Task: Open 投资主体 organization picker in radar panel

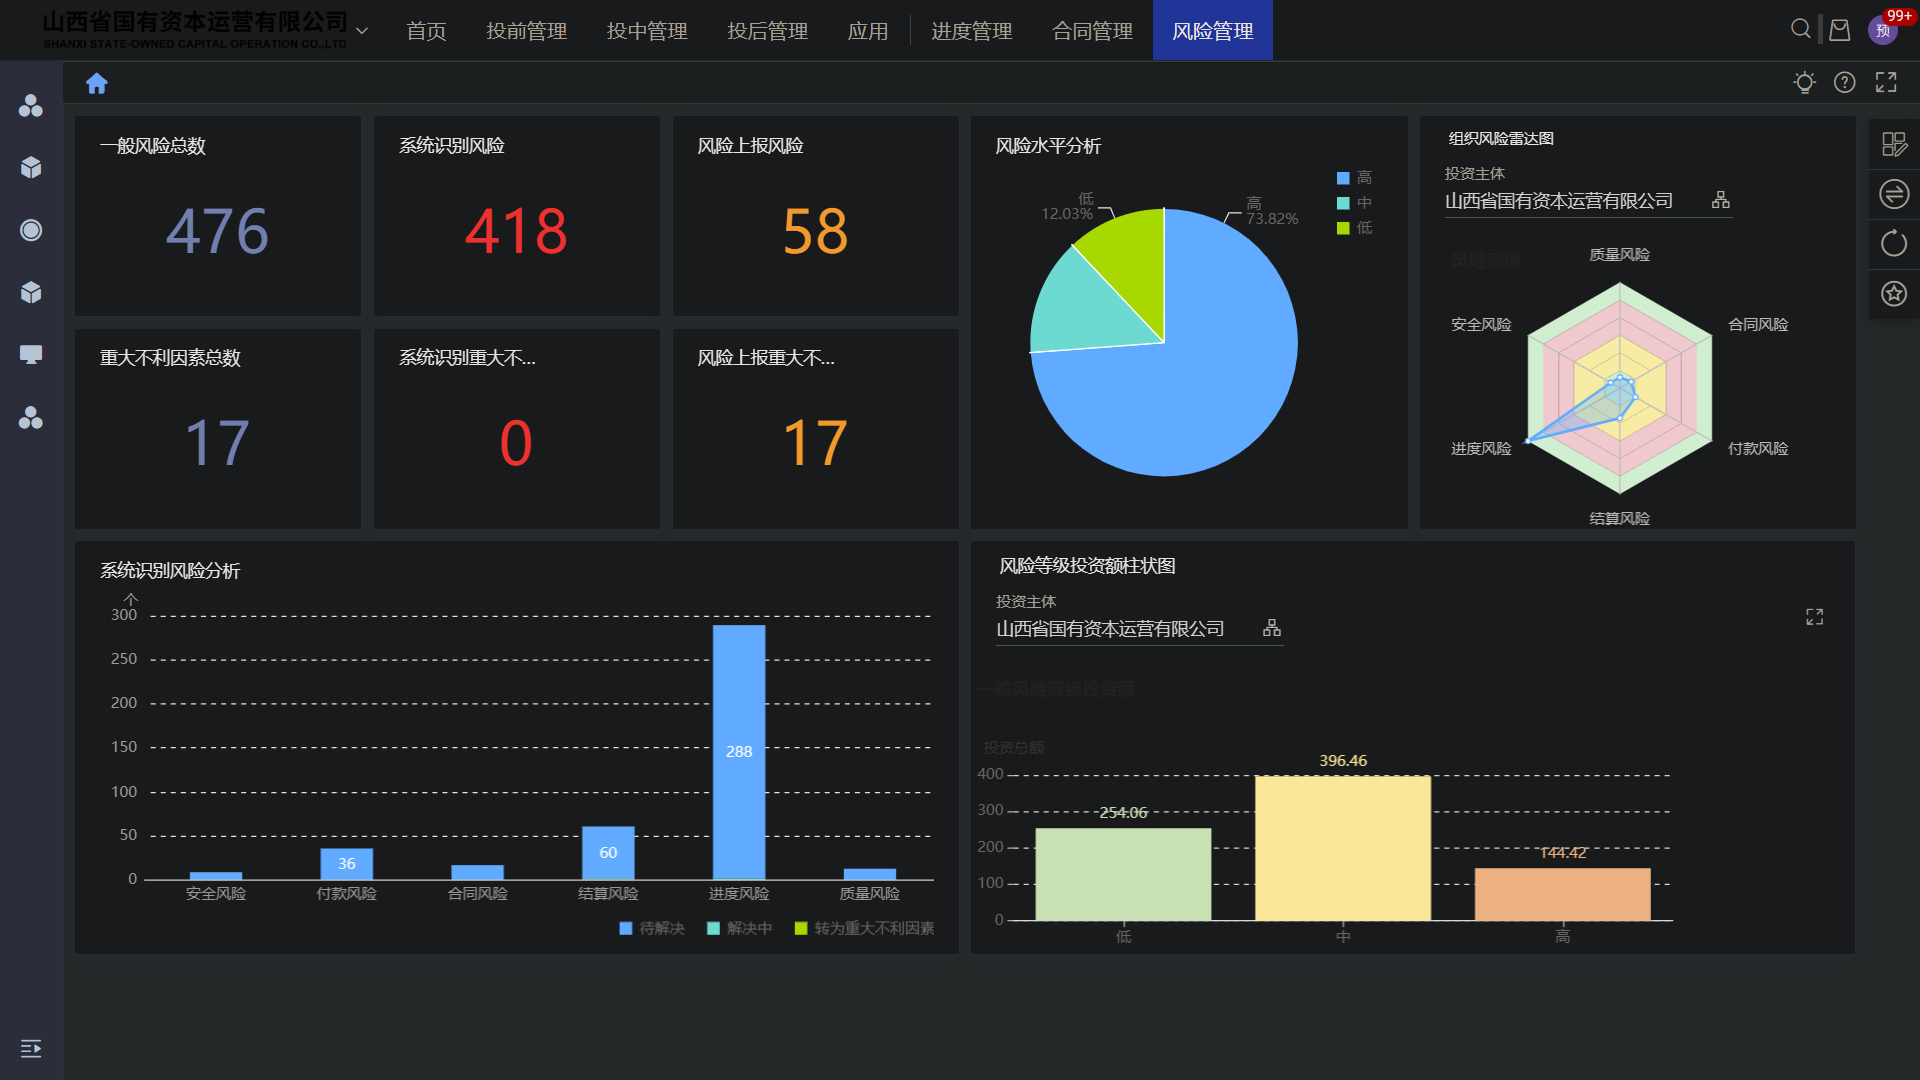Action: coord(1720,200)
